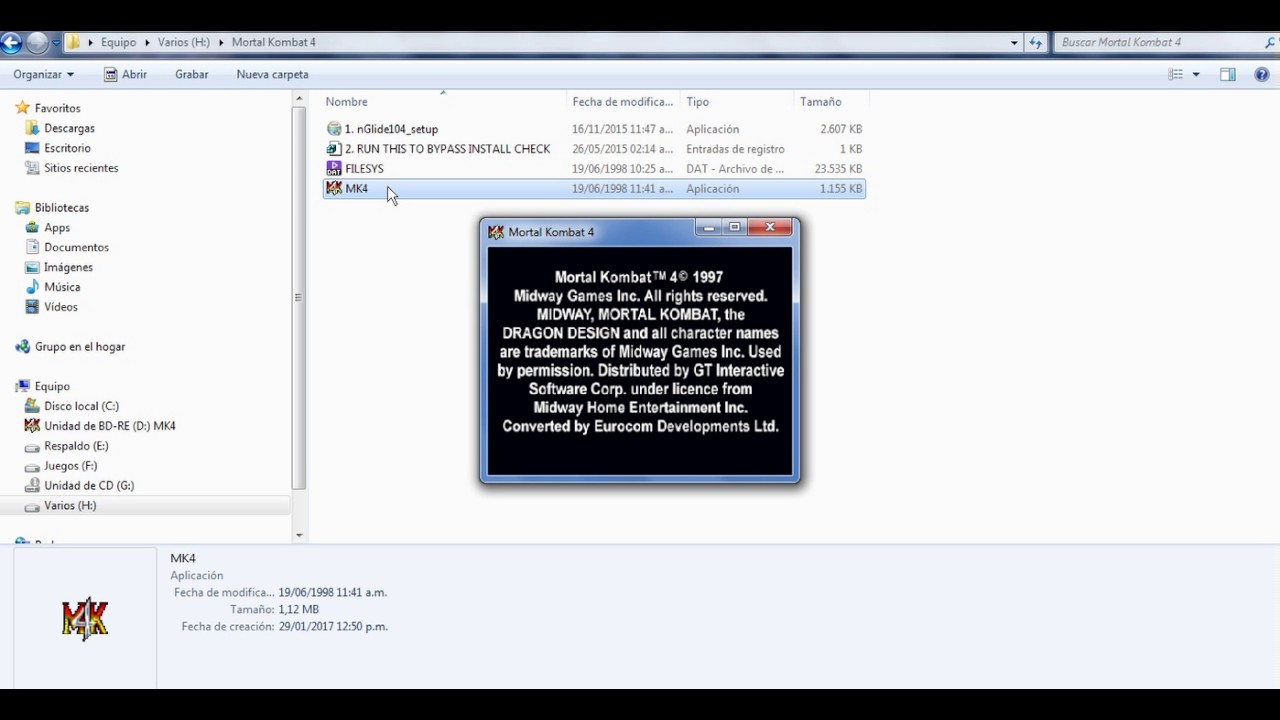Open Unidad de BD-RE (D:) MK4 drive icon
This screenshot has width=1280, height=720.
pyautogui.click(x=33, y=426)
